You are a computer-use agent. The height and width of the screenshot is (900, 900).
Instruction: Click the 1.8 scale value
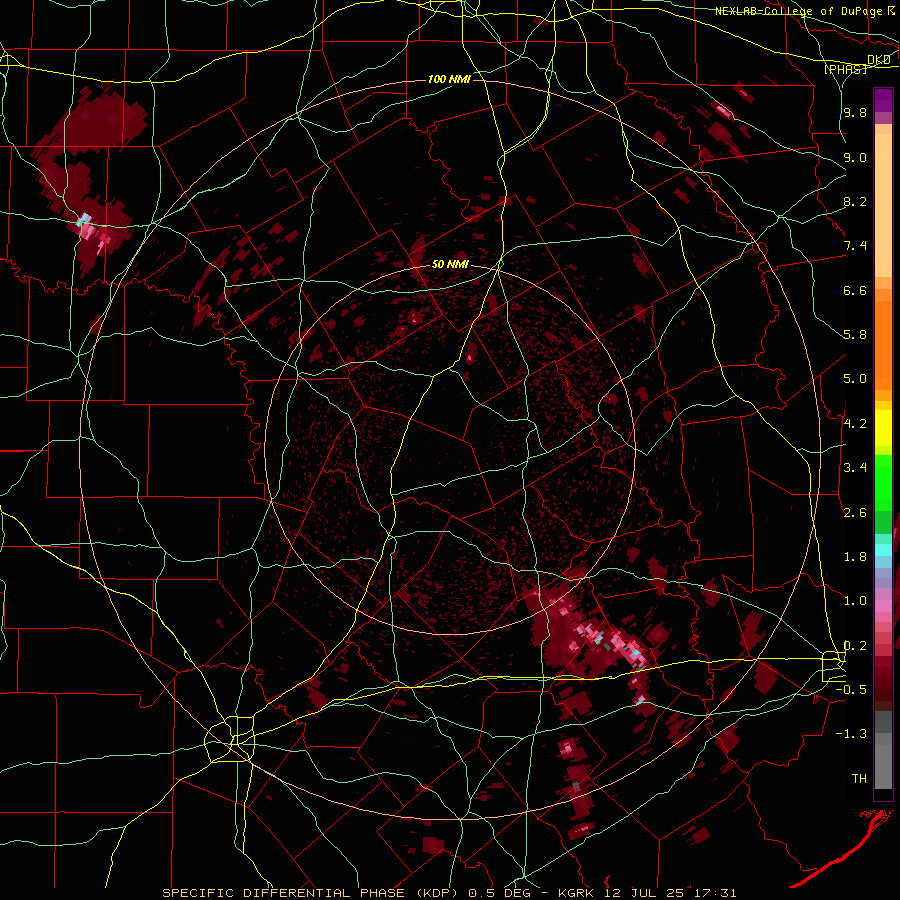click(855, 557)
